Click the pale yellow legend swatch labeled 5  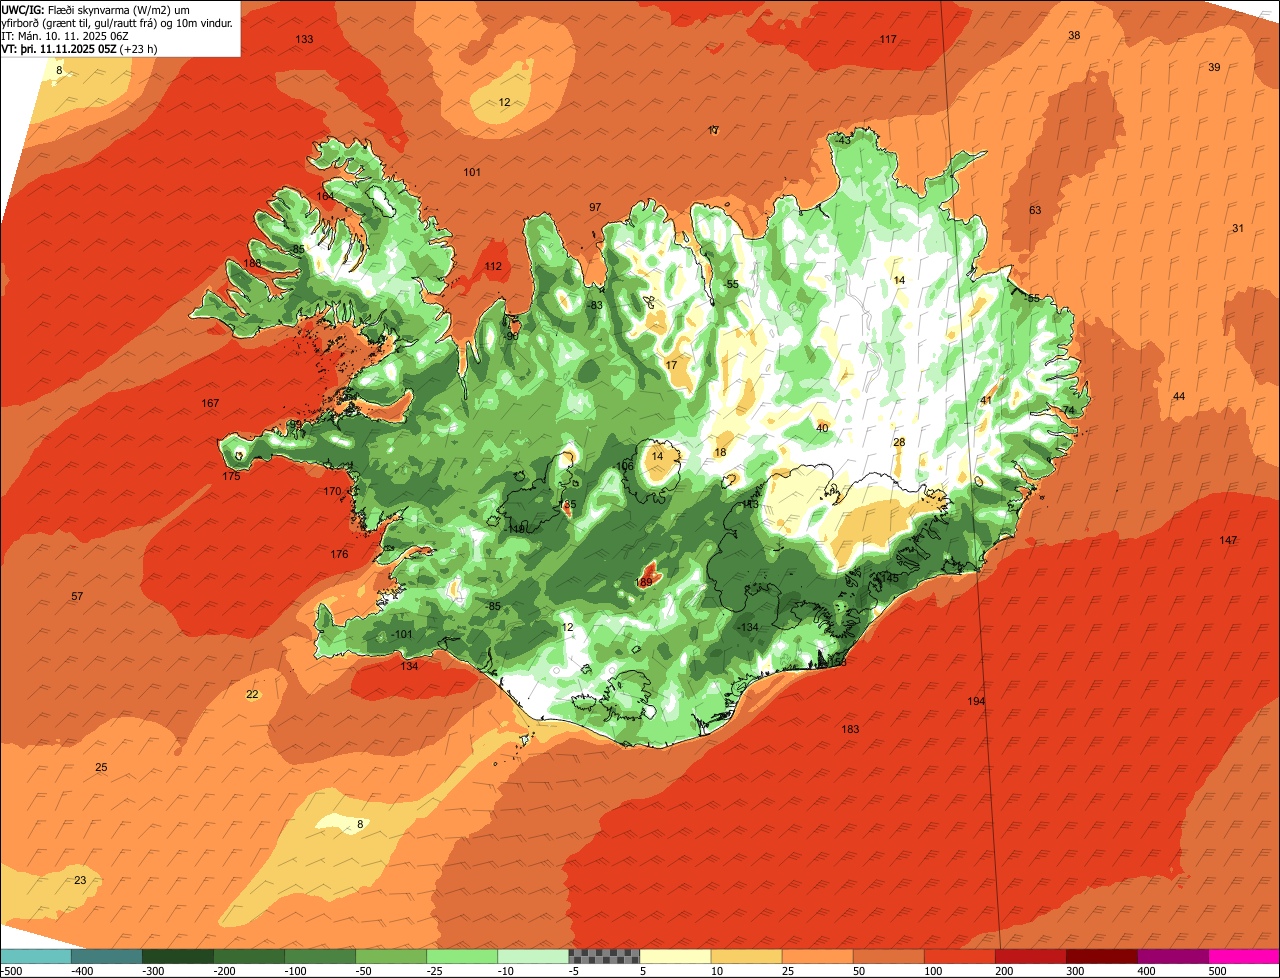tap(674, 956)
